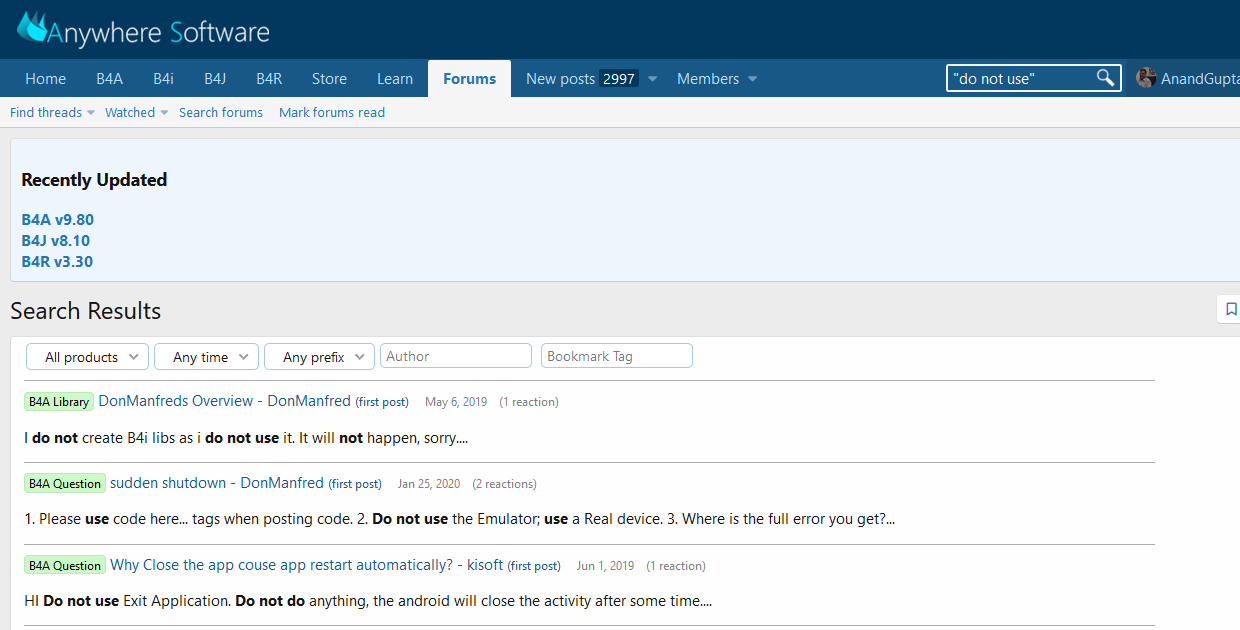This screenshot has width=1240, height=630.
Task: Expand the Members dropdown arrow
Action: click(752, 79)
